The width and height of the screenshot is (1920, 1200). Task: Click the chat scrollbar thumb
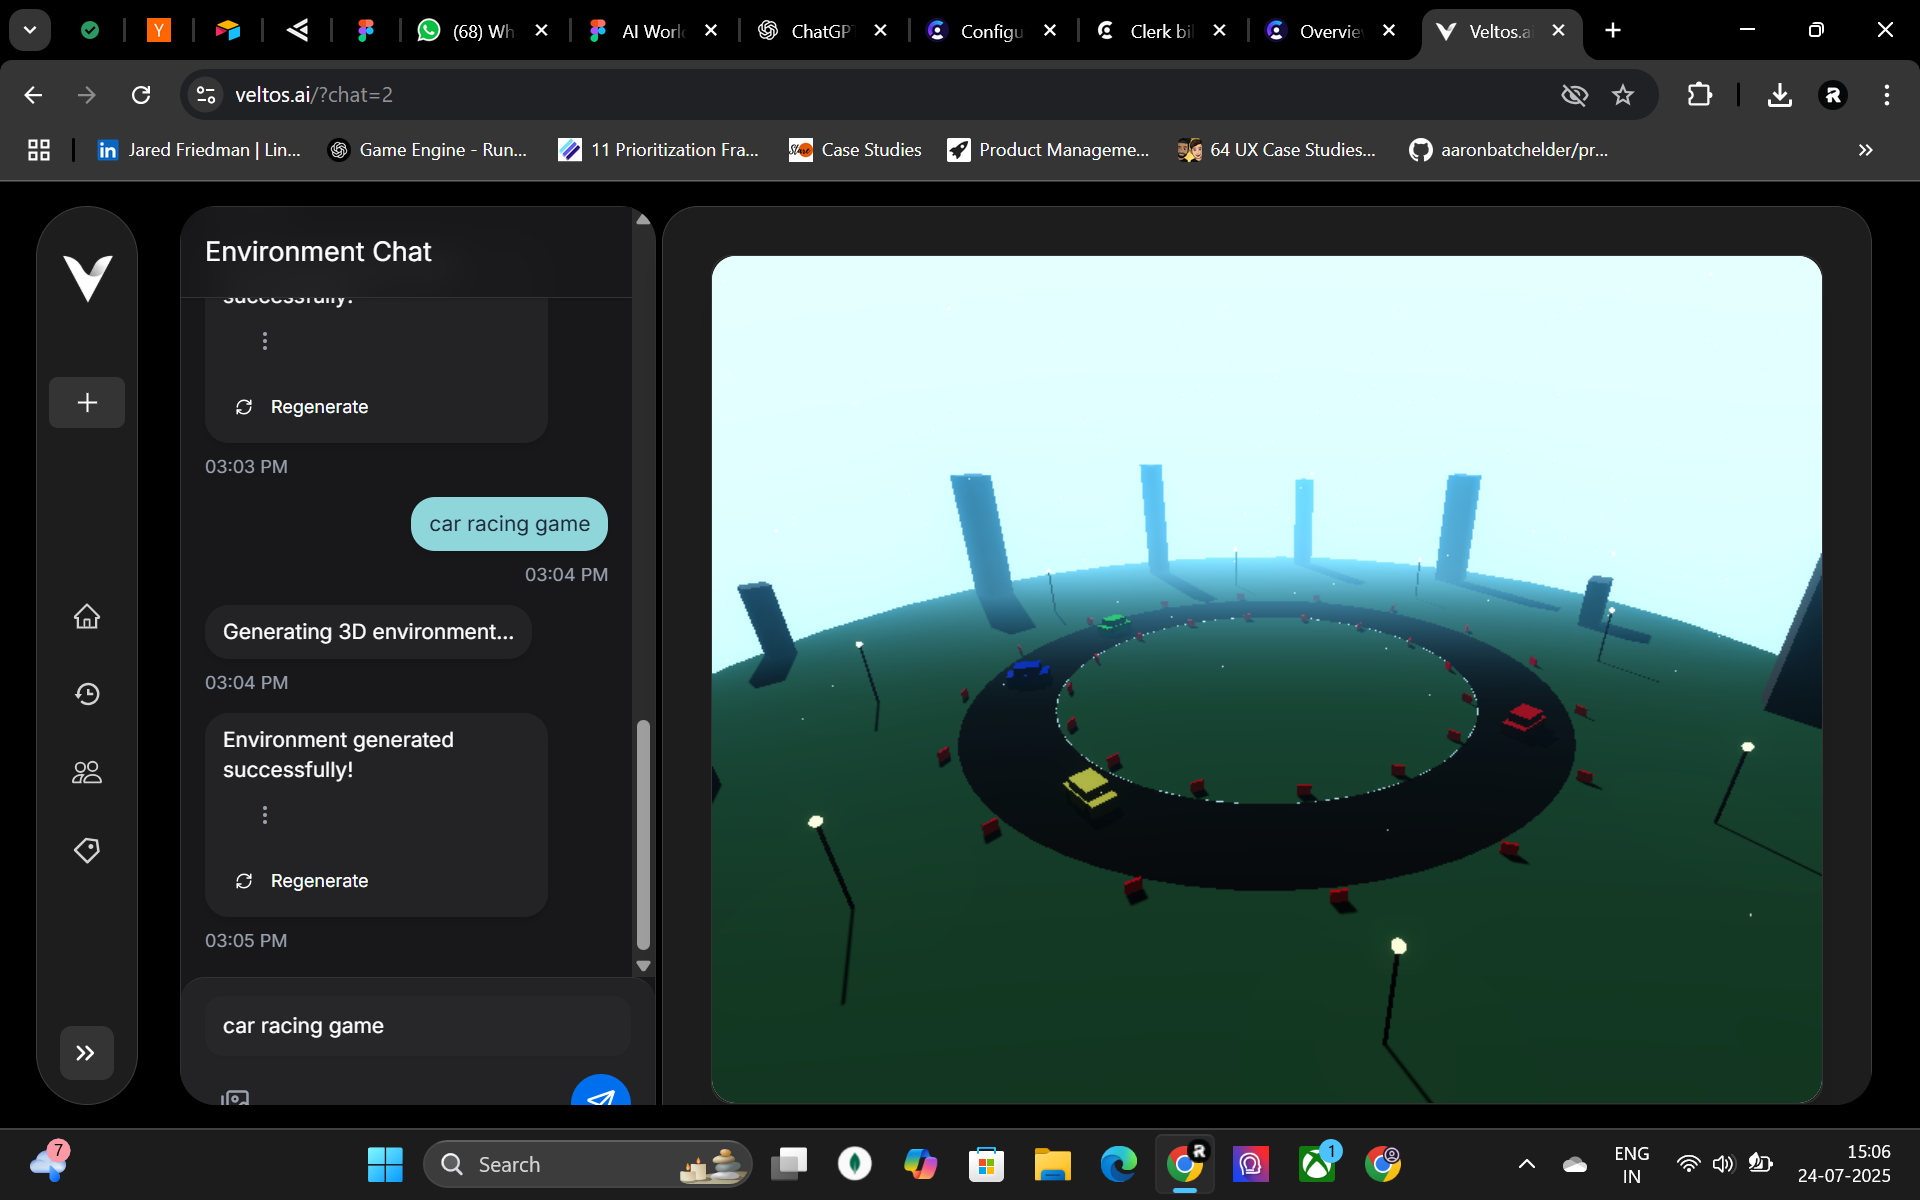click(x=644, y=835)
